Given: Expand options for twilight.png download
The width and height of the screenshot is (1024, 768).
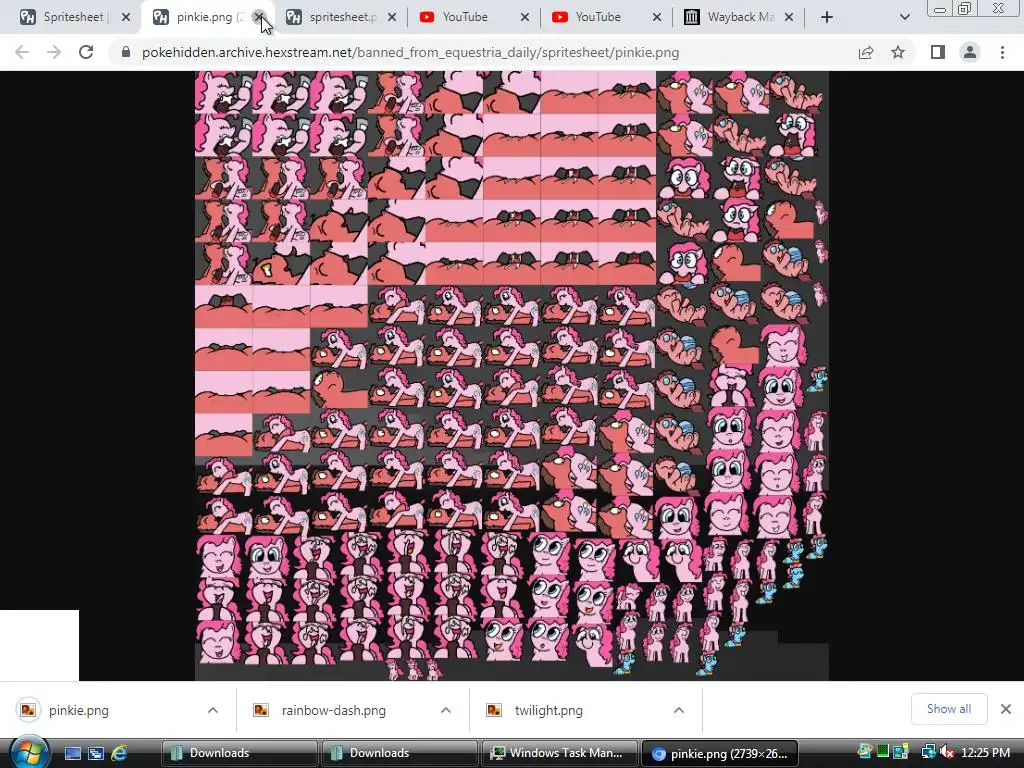Looking at the screenshot, I should pos(679,710).
